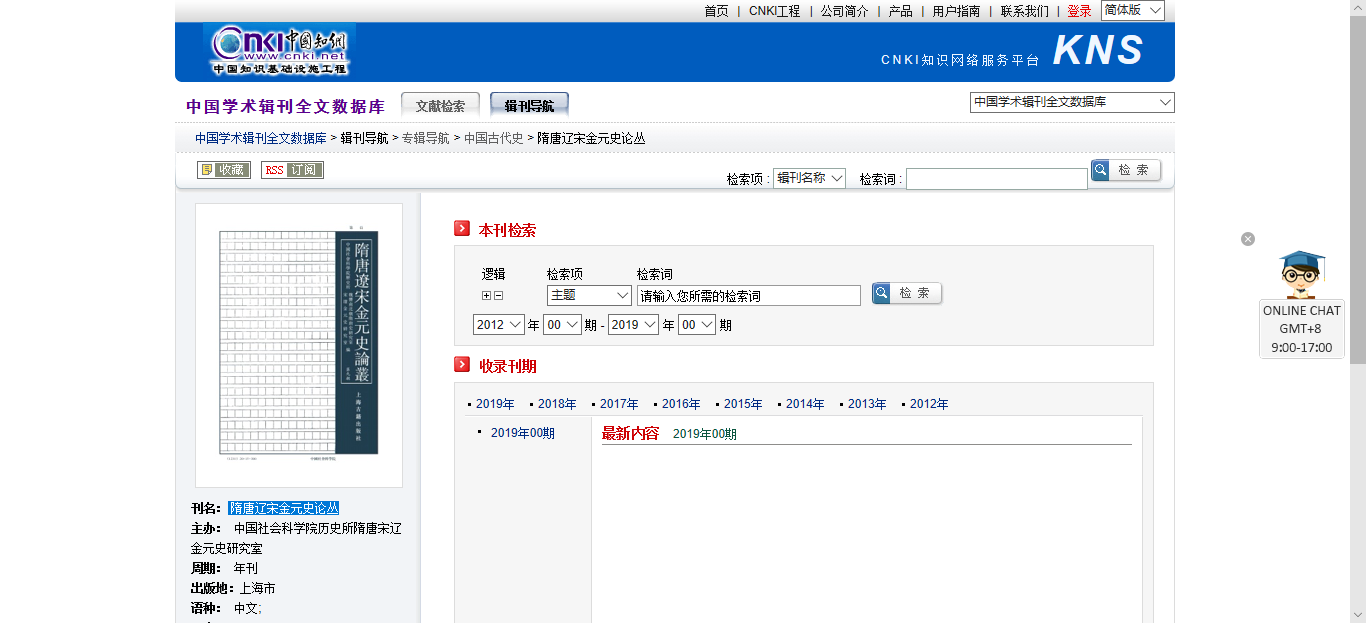1366x623 pixels.
Task: Open 首页 in the top menu
Action: pyautogui.click(x=716, y=11)
